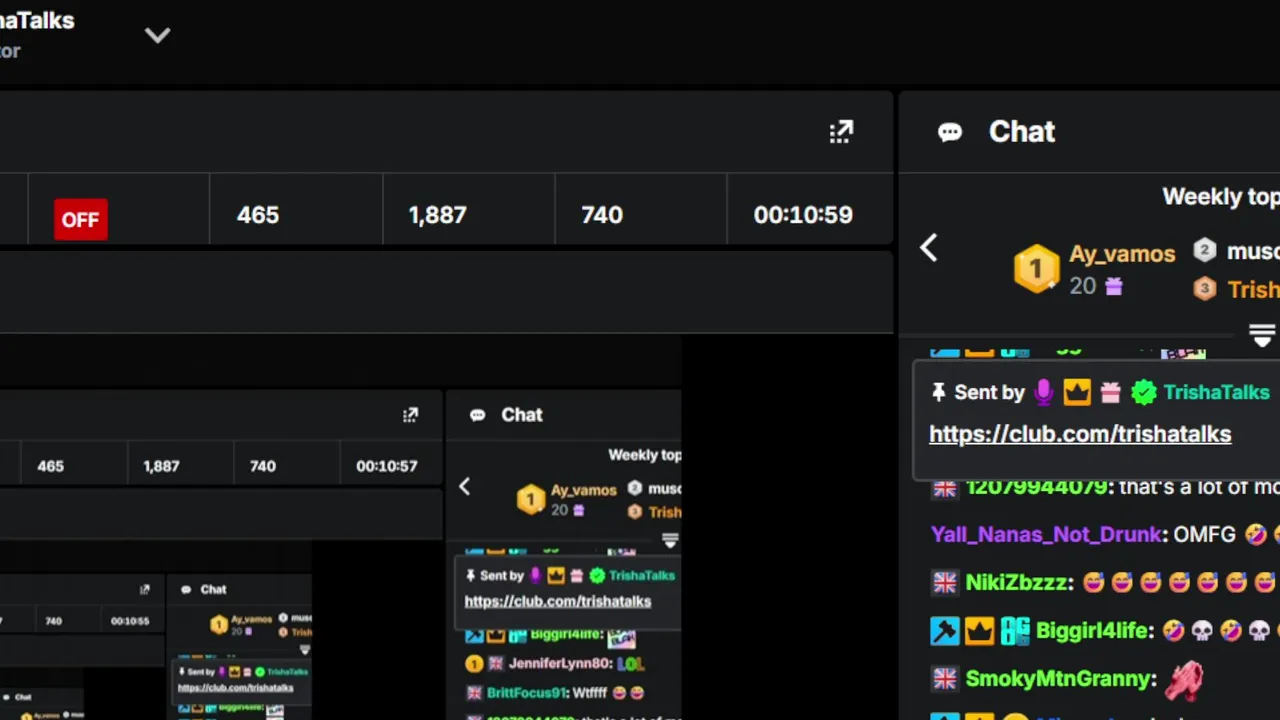The image size is (1280, 720).
Task: Click the gold rank 1 badge
Action: [x=1036, y=269]
